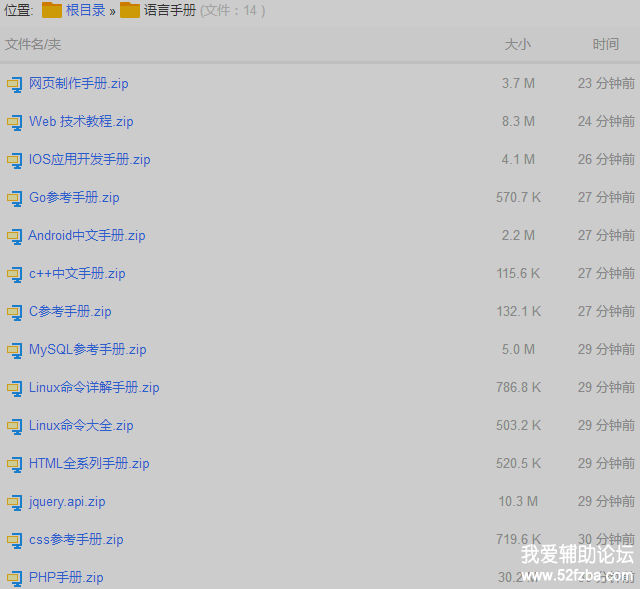Click the file icon beside MySQL参考手册.zip

[14, 350]
